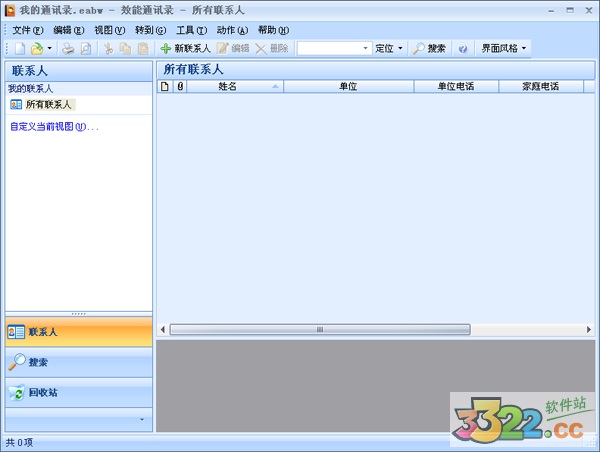600x452 pixels.
Task: Click the 共 0项 status bar text
Action: click(x=19, y=443)
